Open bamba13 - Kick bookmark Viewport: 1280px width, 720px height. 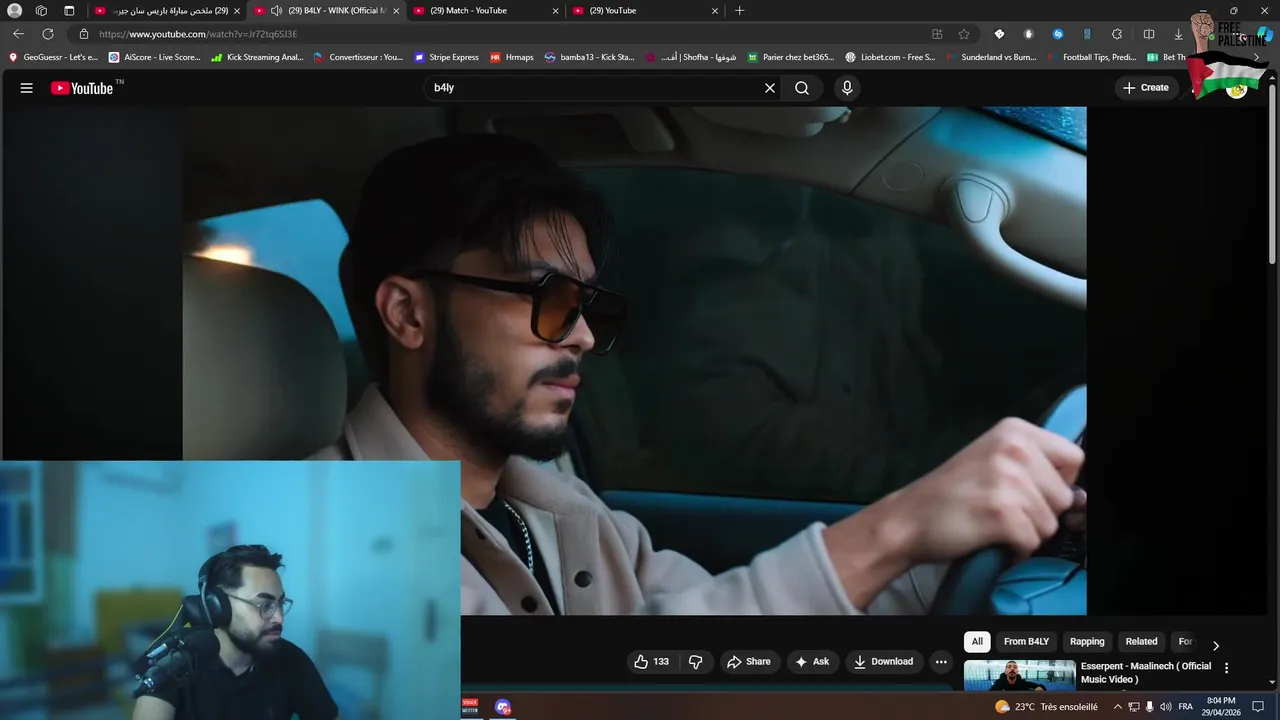pos(590,58)
